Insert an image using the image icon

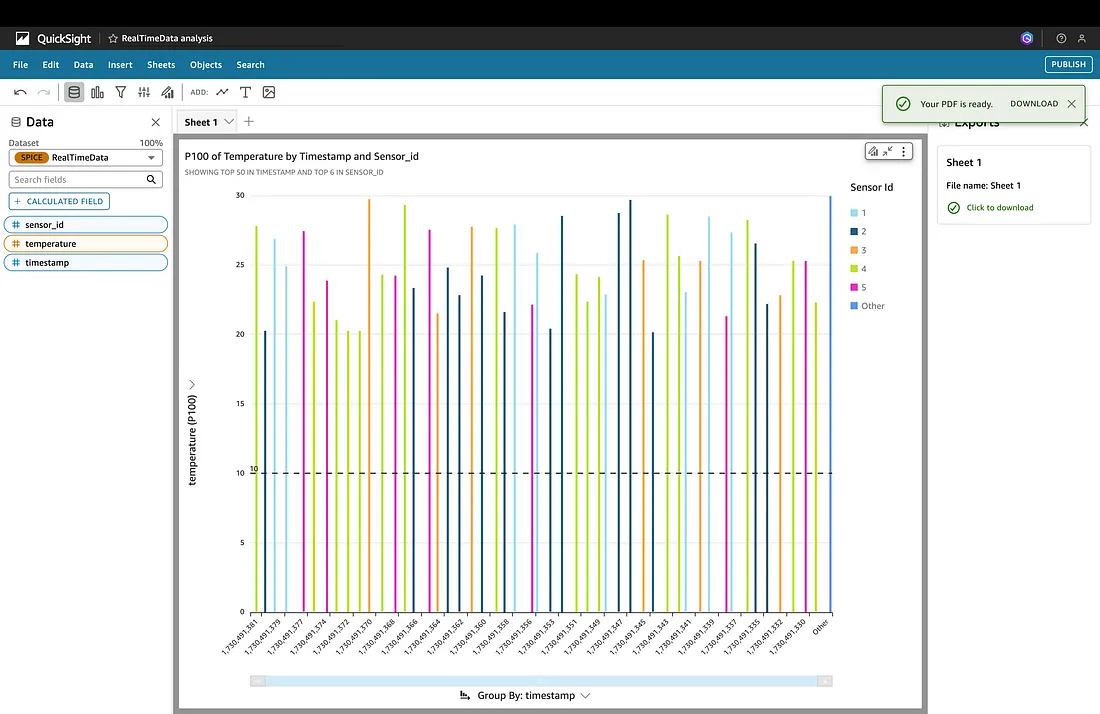click(268, 92)
